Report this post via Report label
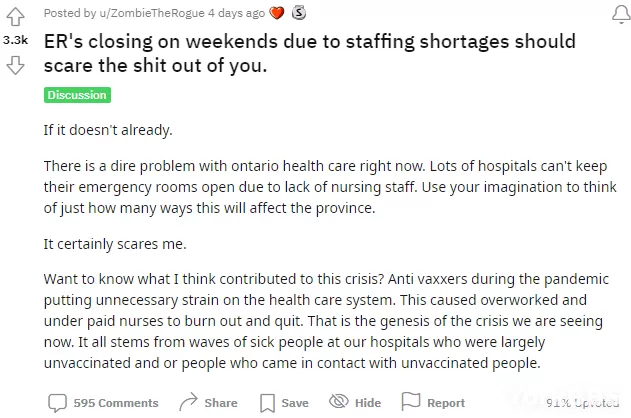Viewport: 631px width, 418px height. tap(446, 403)
